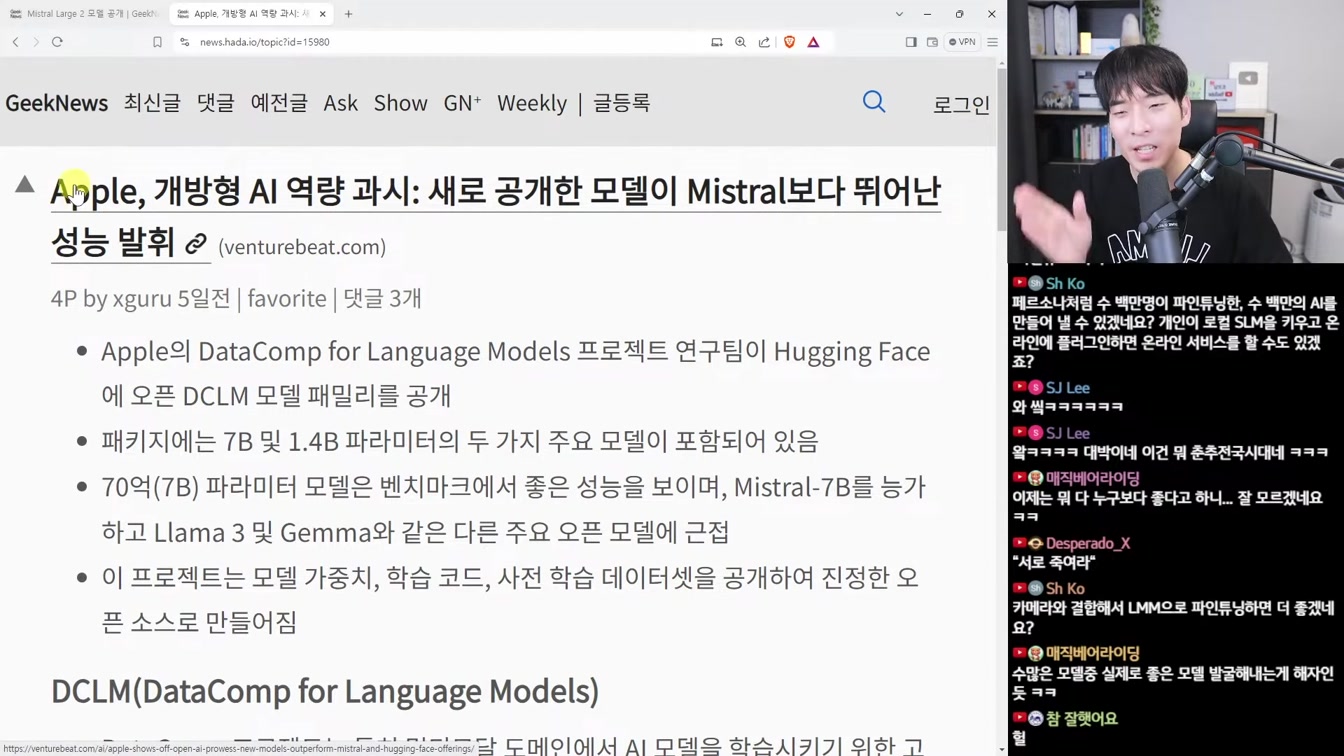Open the 댓글 menu

click(x=215, y=103)
